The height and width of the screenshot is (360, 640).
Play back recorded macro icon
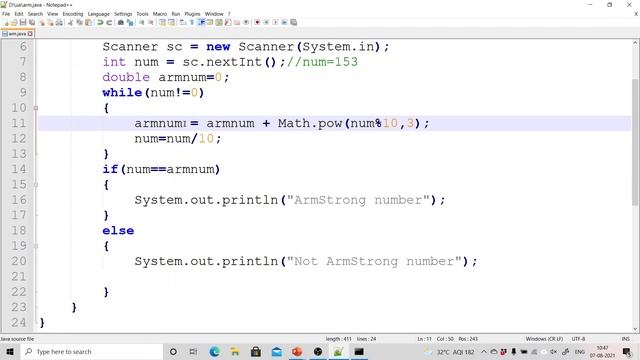275,22
